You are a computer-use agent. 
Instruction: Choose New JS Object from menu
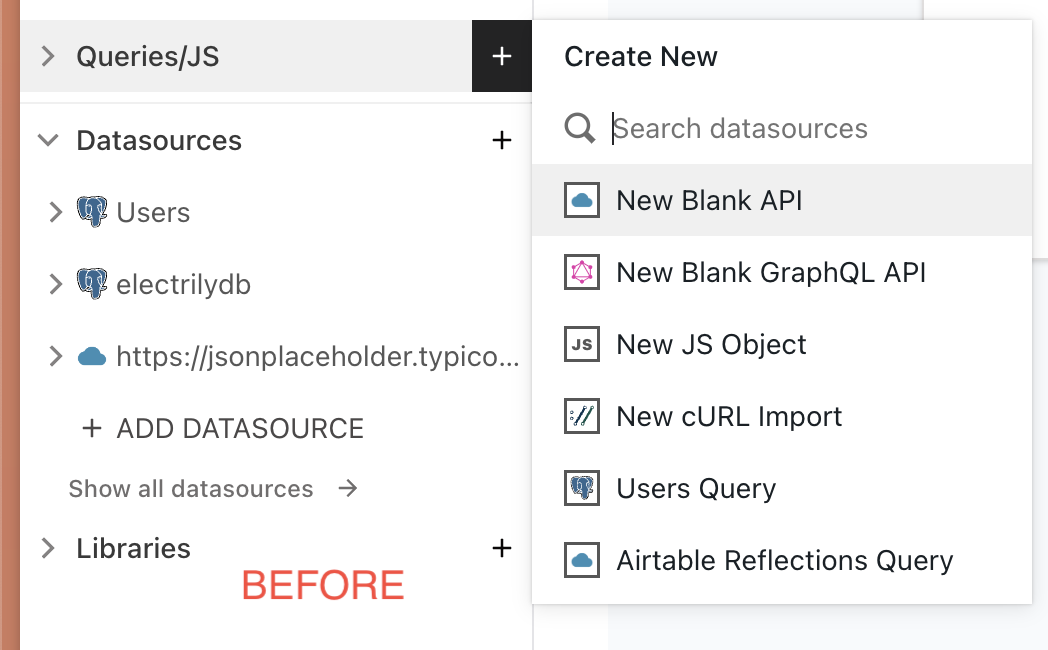pos(711,345)
